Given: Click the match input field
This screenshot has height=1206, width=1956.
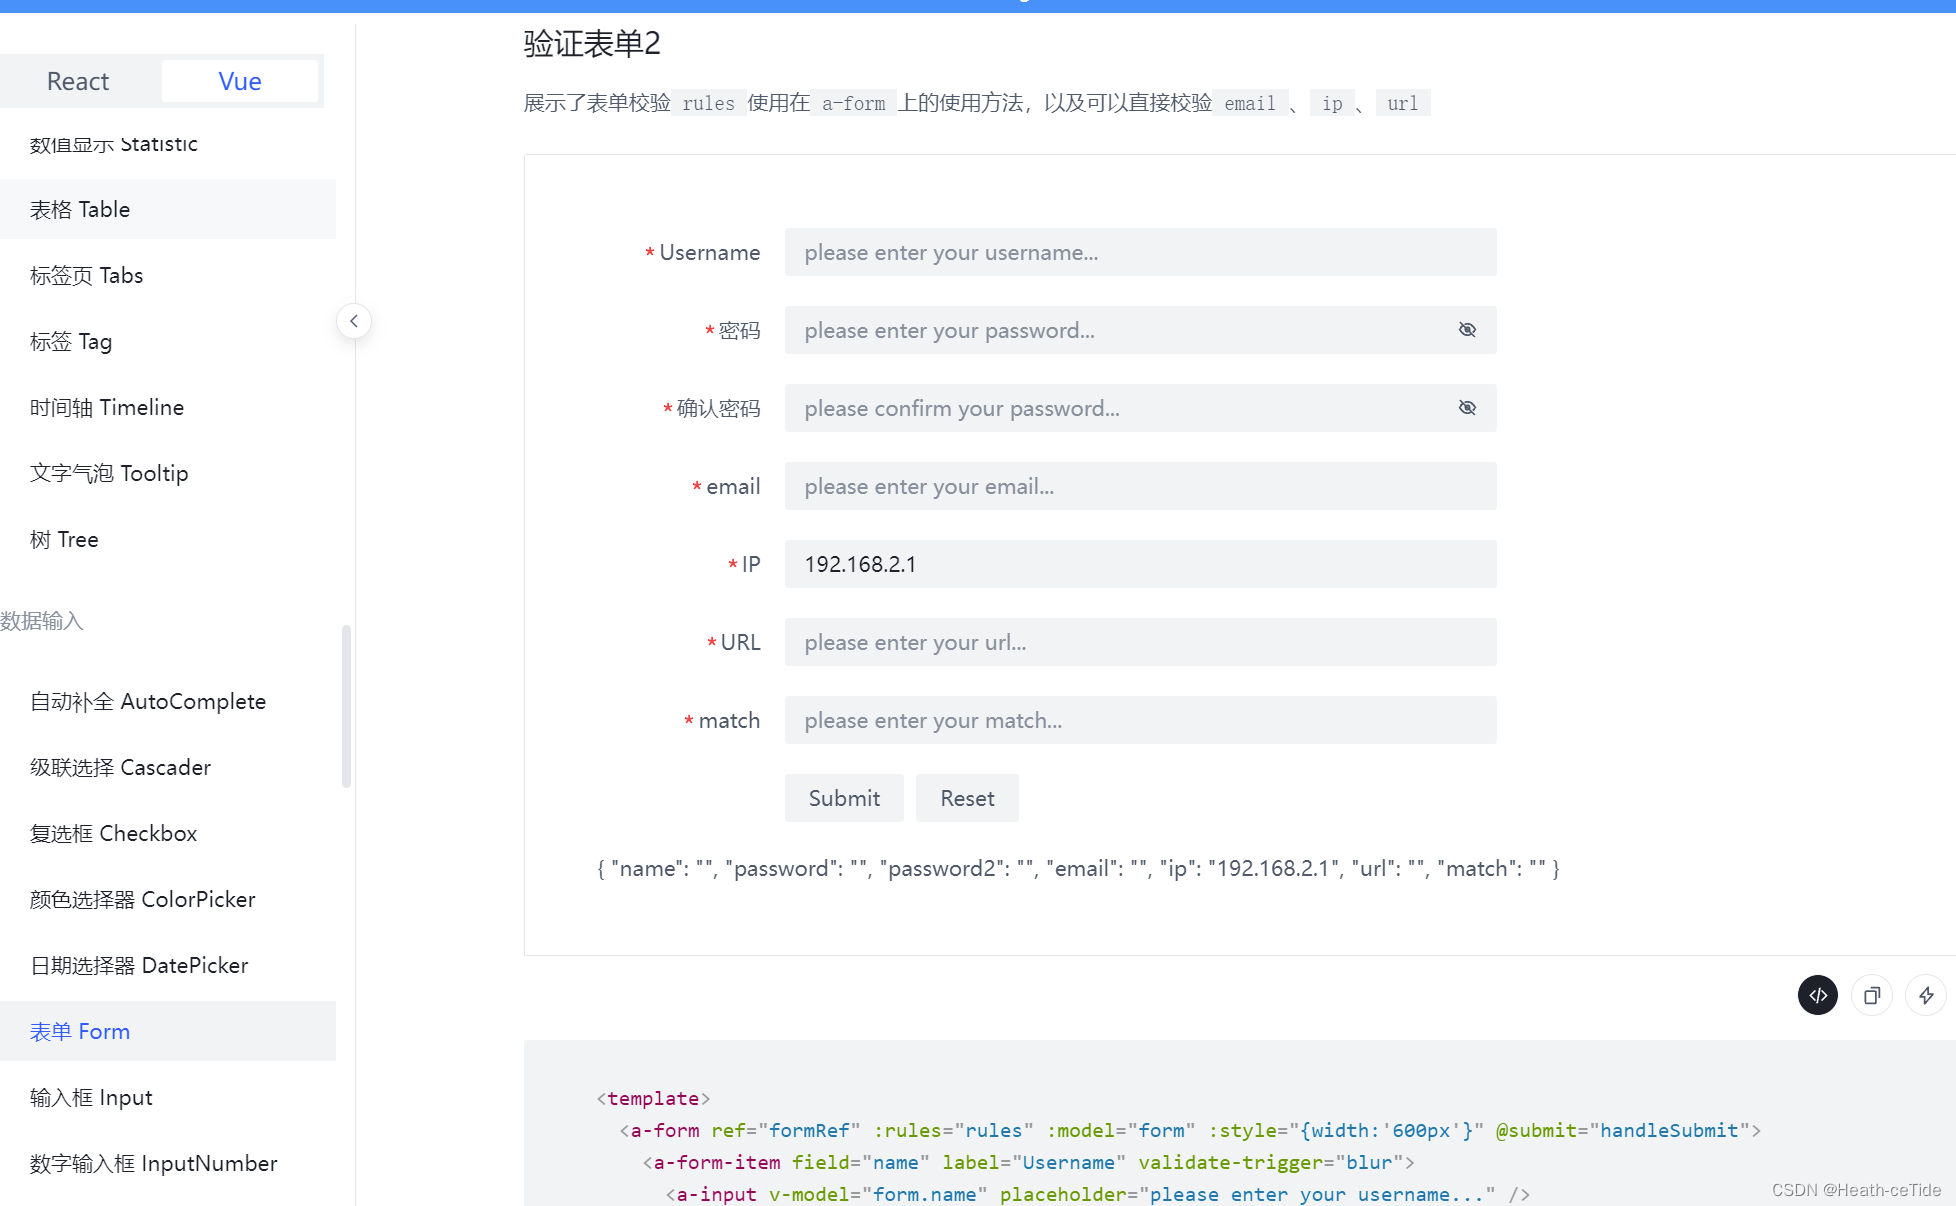Looking at the screenshot, I should [1140, 720].
